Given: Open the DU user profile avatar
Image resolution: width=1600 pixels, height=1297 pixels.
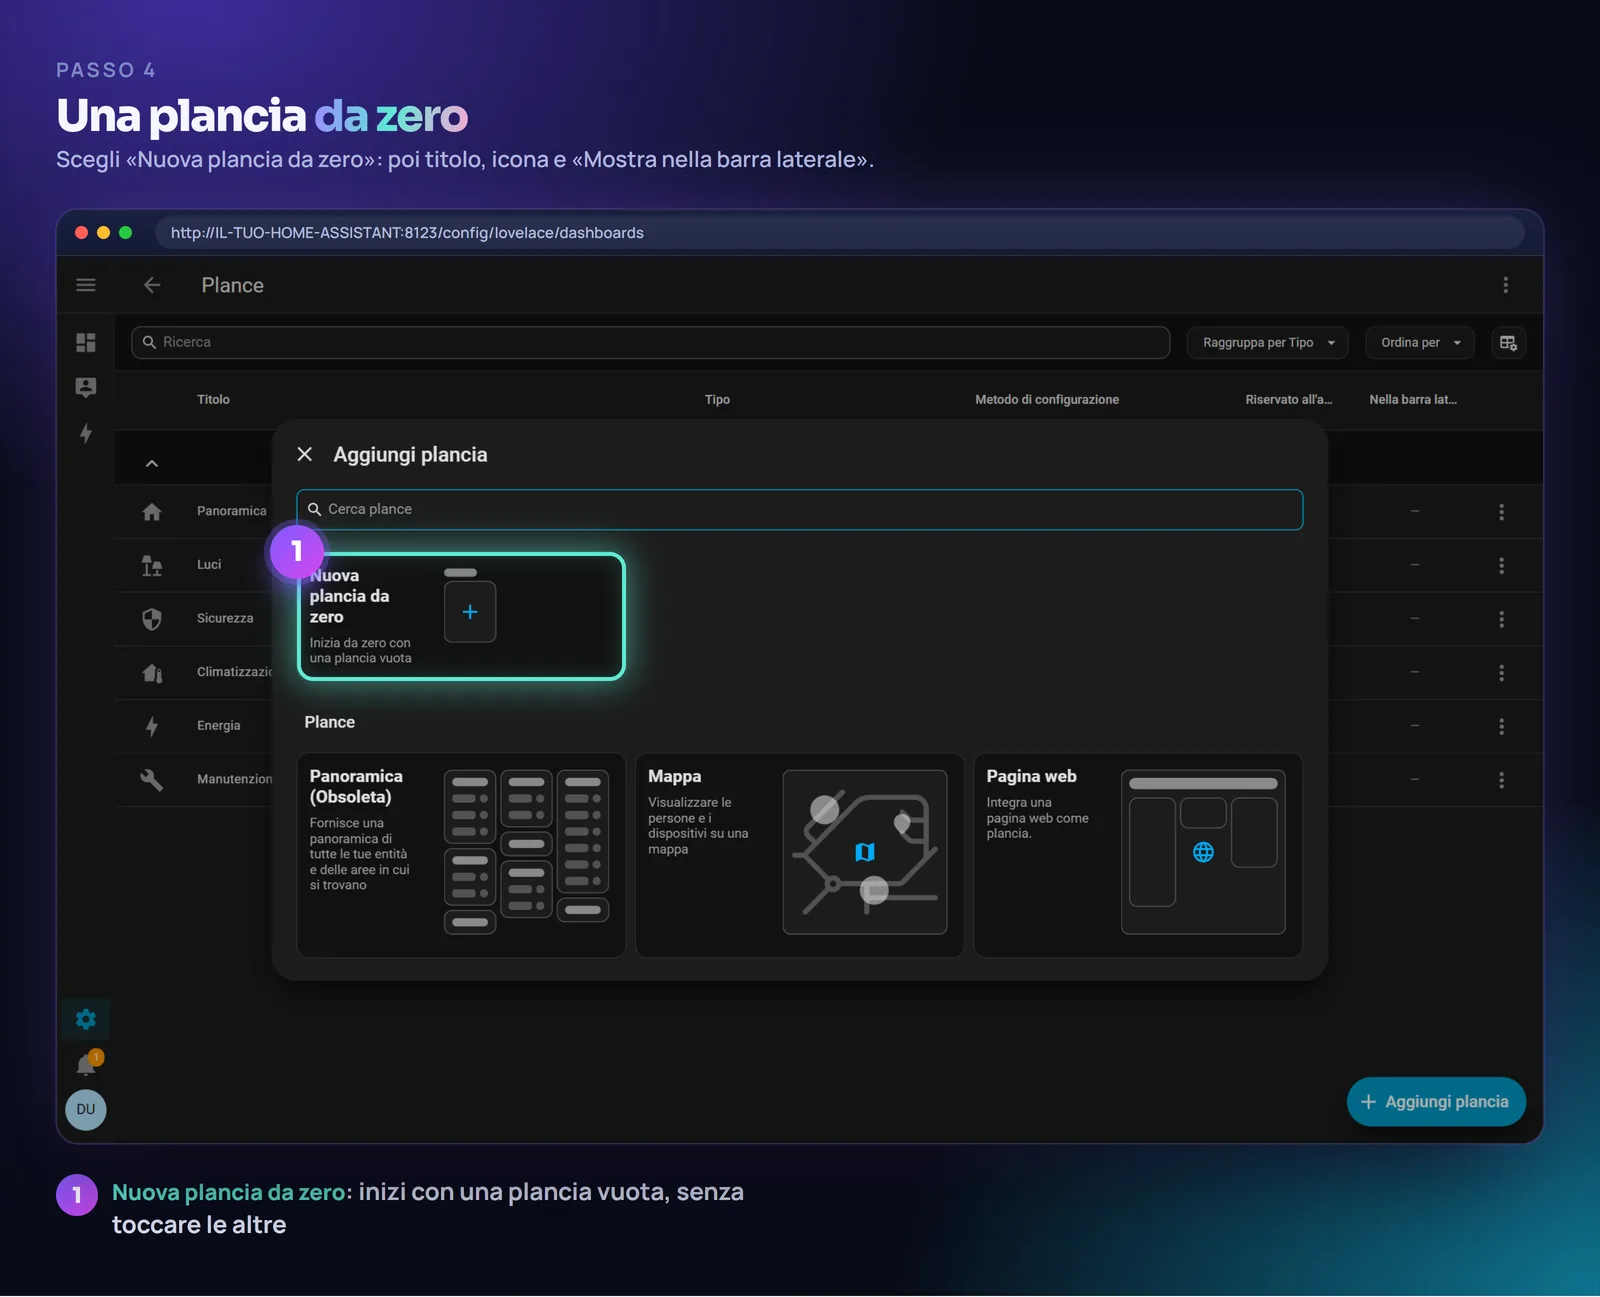Looking at the screenshot, I should coord(86,1109).
